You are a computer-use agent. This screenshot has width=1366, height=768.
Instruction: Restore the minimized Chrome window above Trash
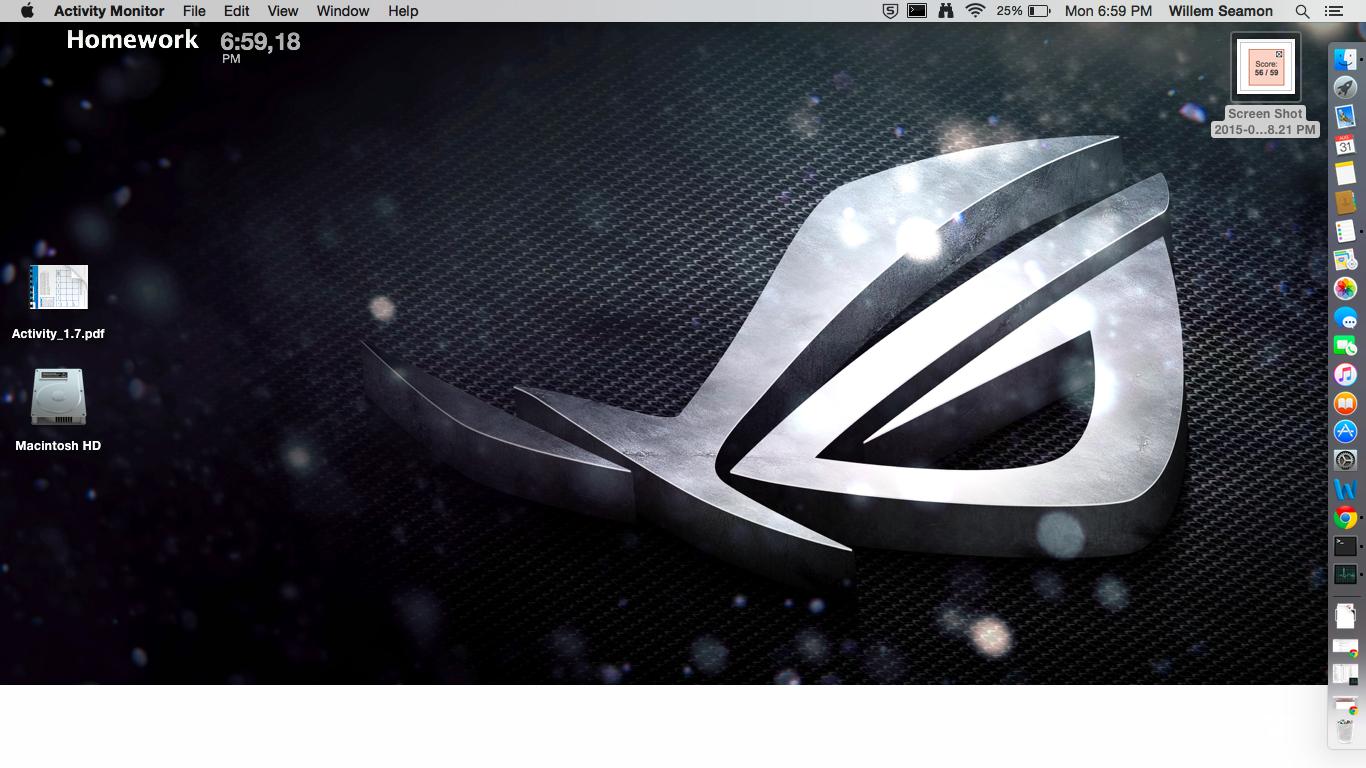coord(1345,705)
